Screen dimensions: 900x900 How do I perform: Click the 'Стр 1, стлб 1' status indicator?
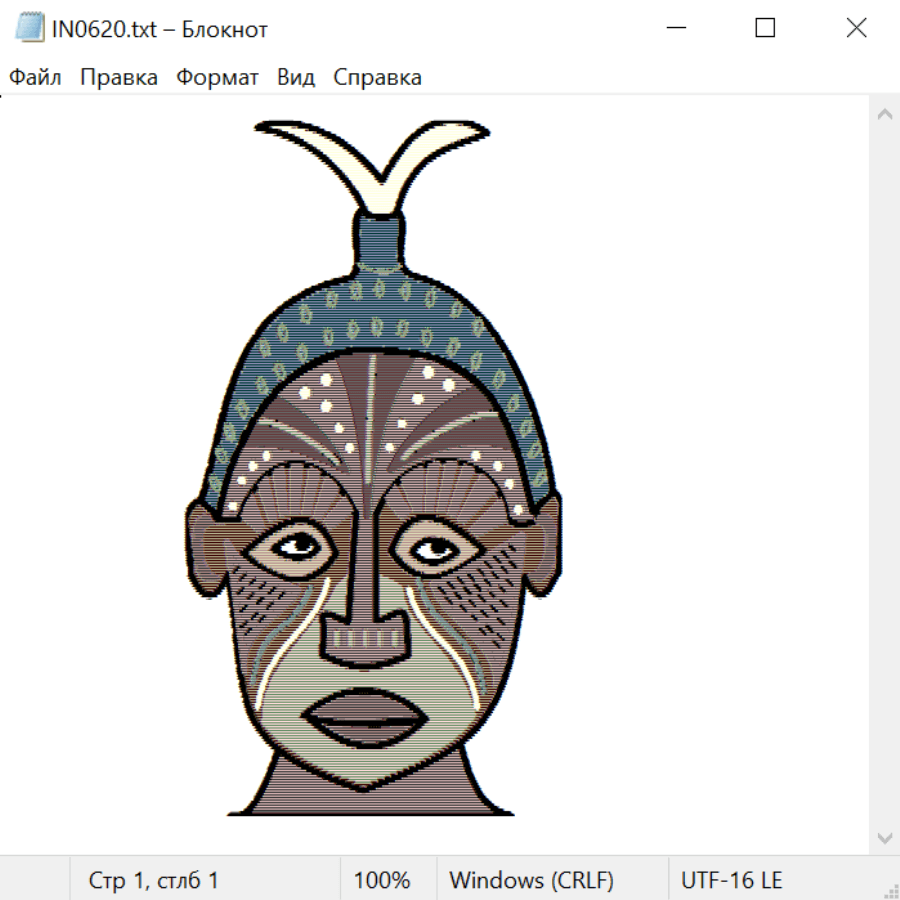tap(153, 880)
